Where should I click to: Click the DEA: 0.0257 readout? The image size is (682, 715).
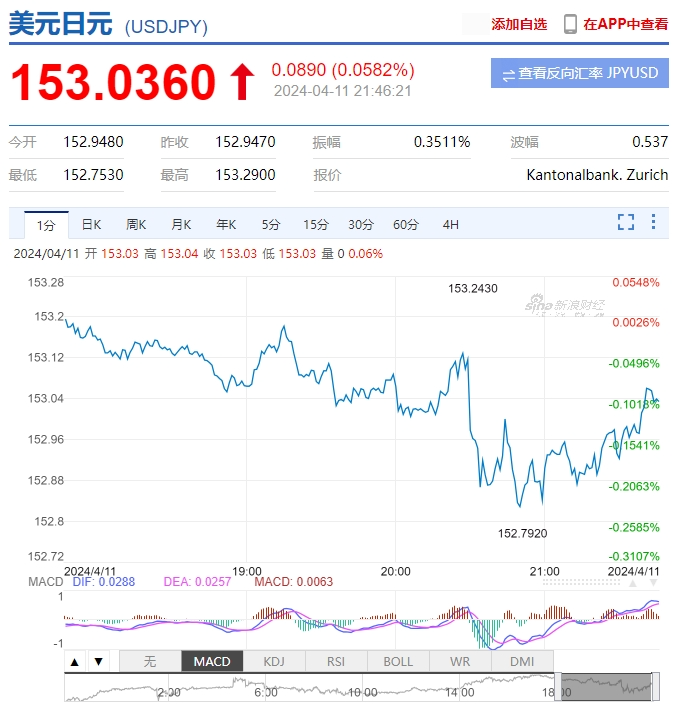(x=197, y=582)
